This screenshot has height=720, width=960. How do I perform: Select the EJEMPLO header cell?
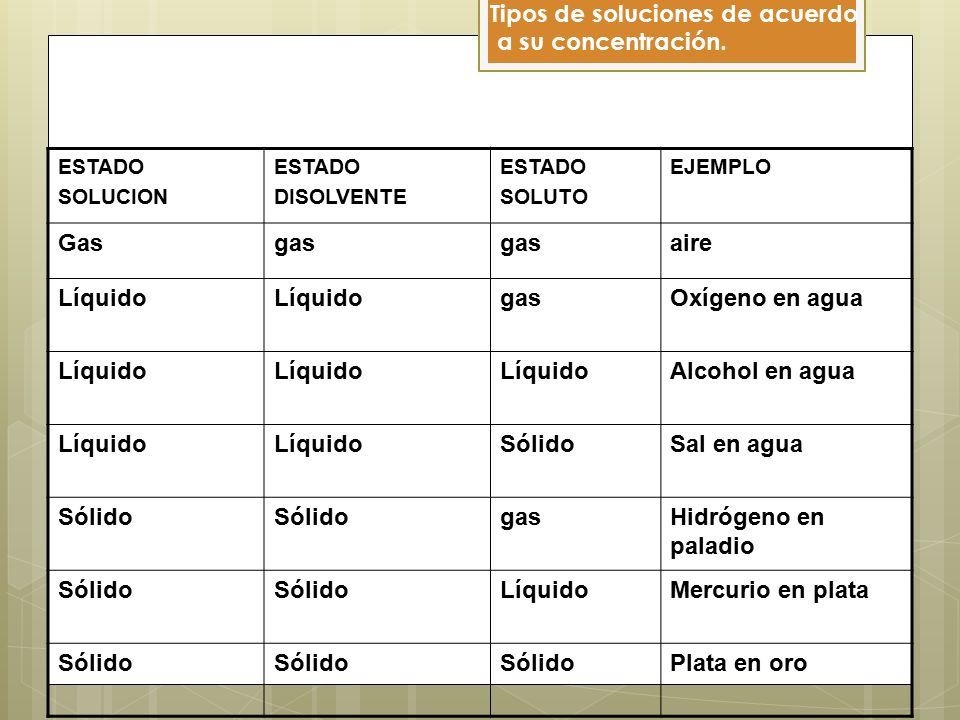click(x=786, y=186)
